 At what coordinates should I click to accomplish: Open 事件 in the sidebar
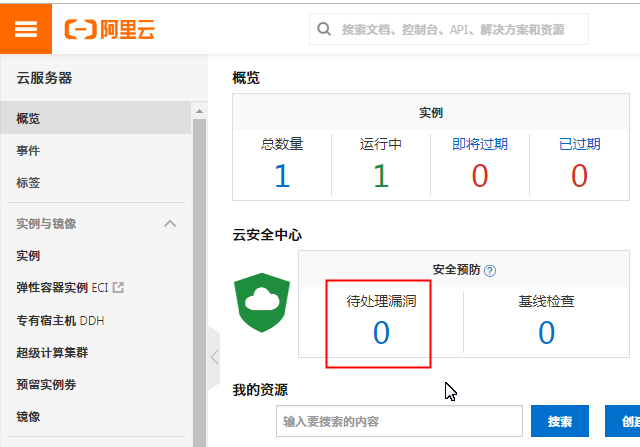[x=29, y=151]
